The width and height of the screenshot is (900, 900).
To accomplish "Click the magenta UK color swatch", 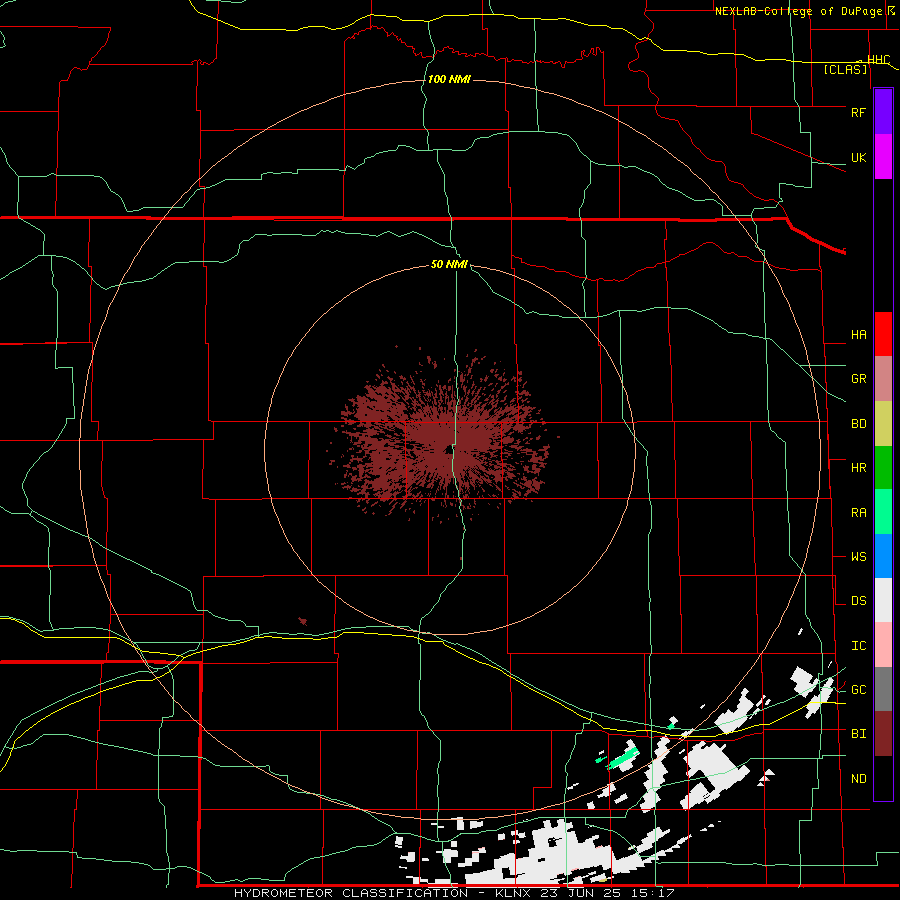I will [x=883, y=157].
